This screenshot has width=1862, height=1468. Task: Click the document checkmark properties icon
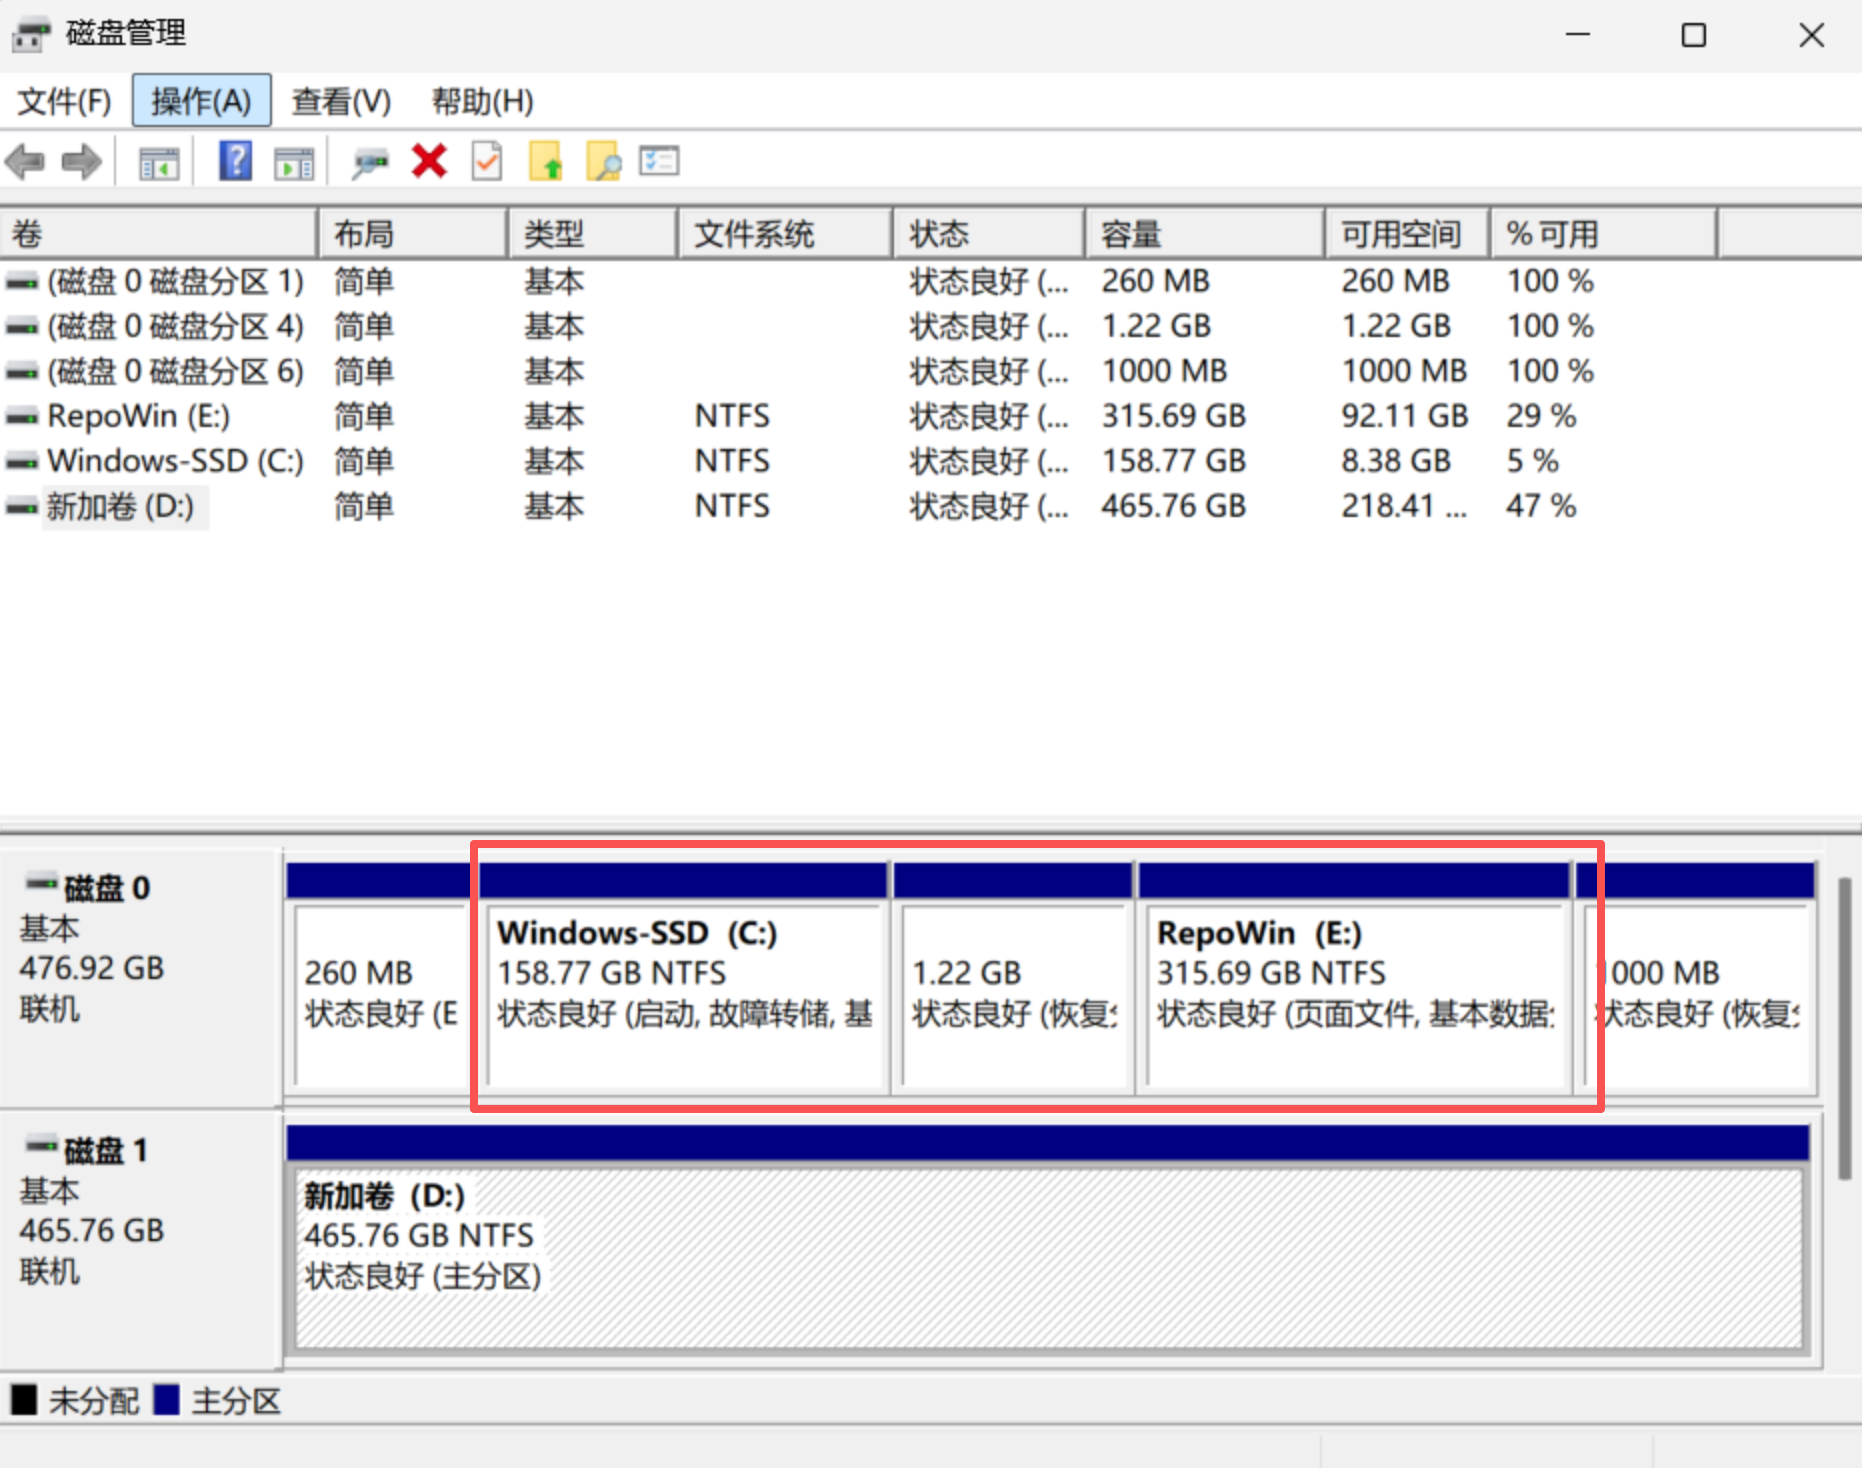[487, 161]
